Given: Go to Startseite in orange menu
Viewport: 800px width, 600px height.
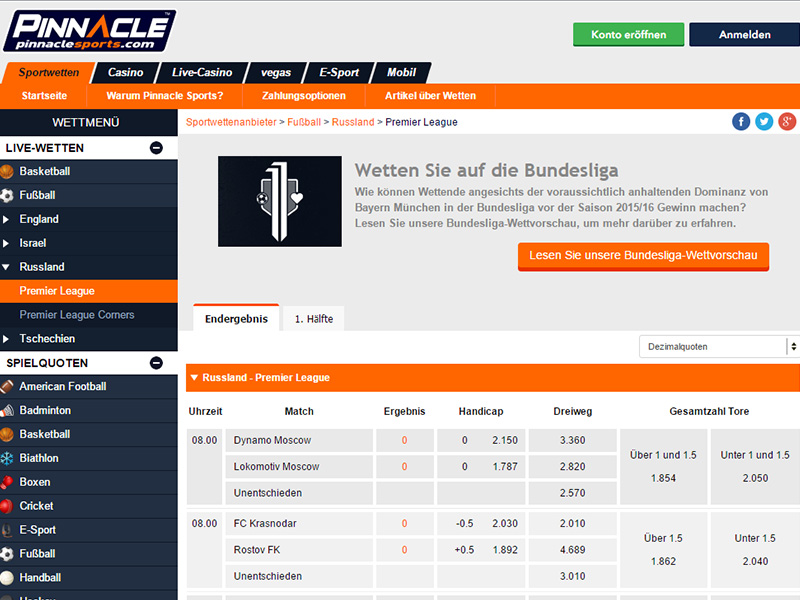Looking at the screenshot, I should [44, 96].
